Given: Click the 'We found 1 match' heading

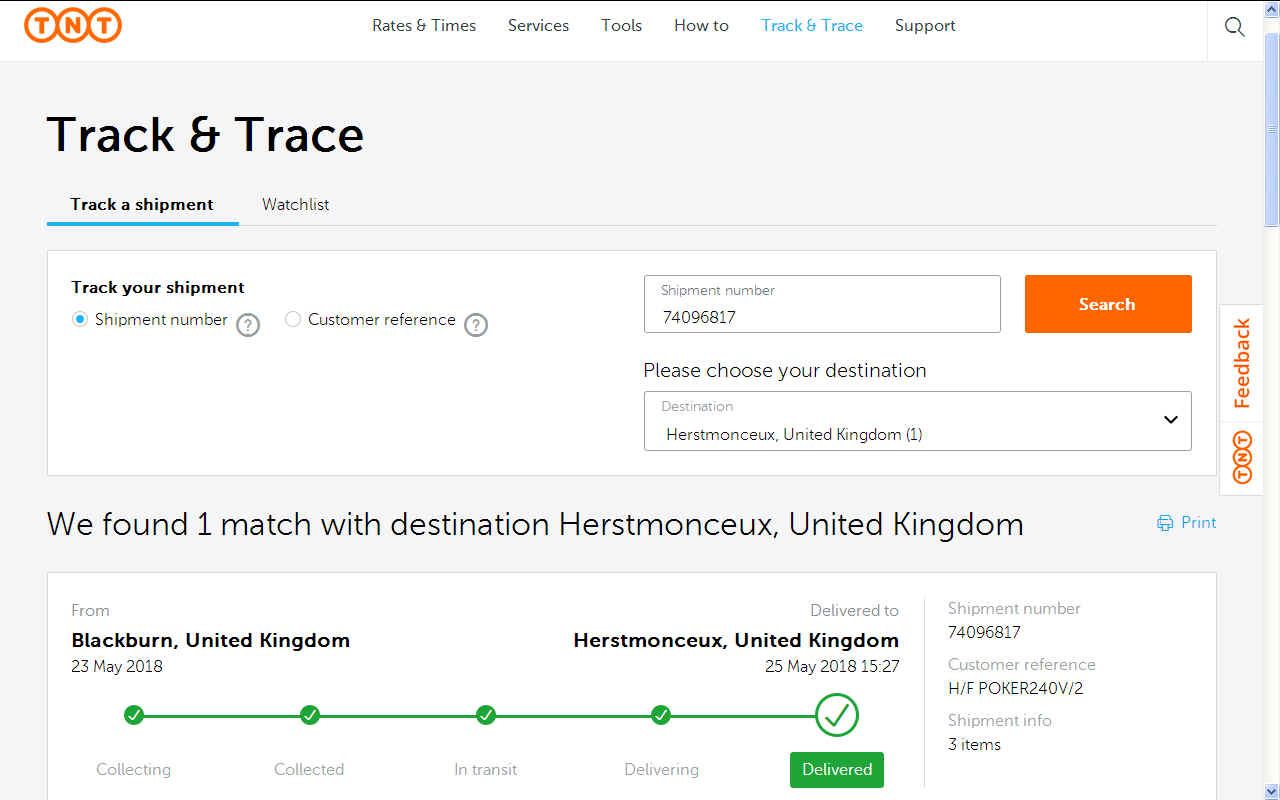Looking at the screenshot, I should tap(535, 525).
